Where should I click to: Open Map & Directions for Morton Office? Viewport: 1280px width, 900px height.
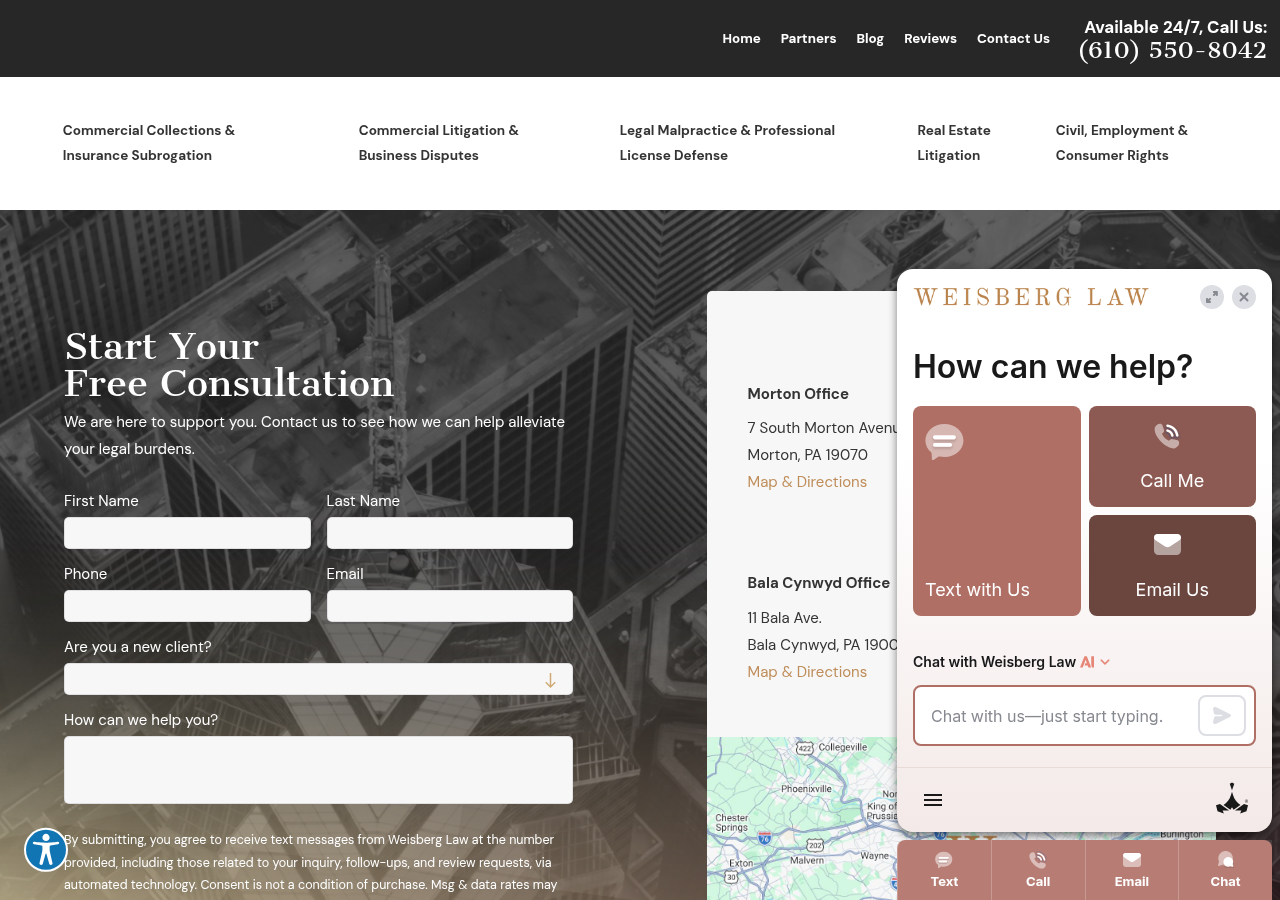pos(807,482)
